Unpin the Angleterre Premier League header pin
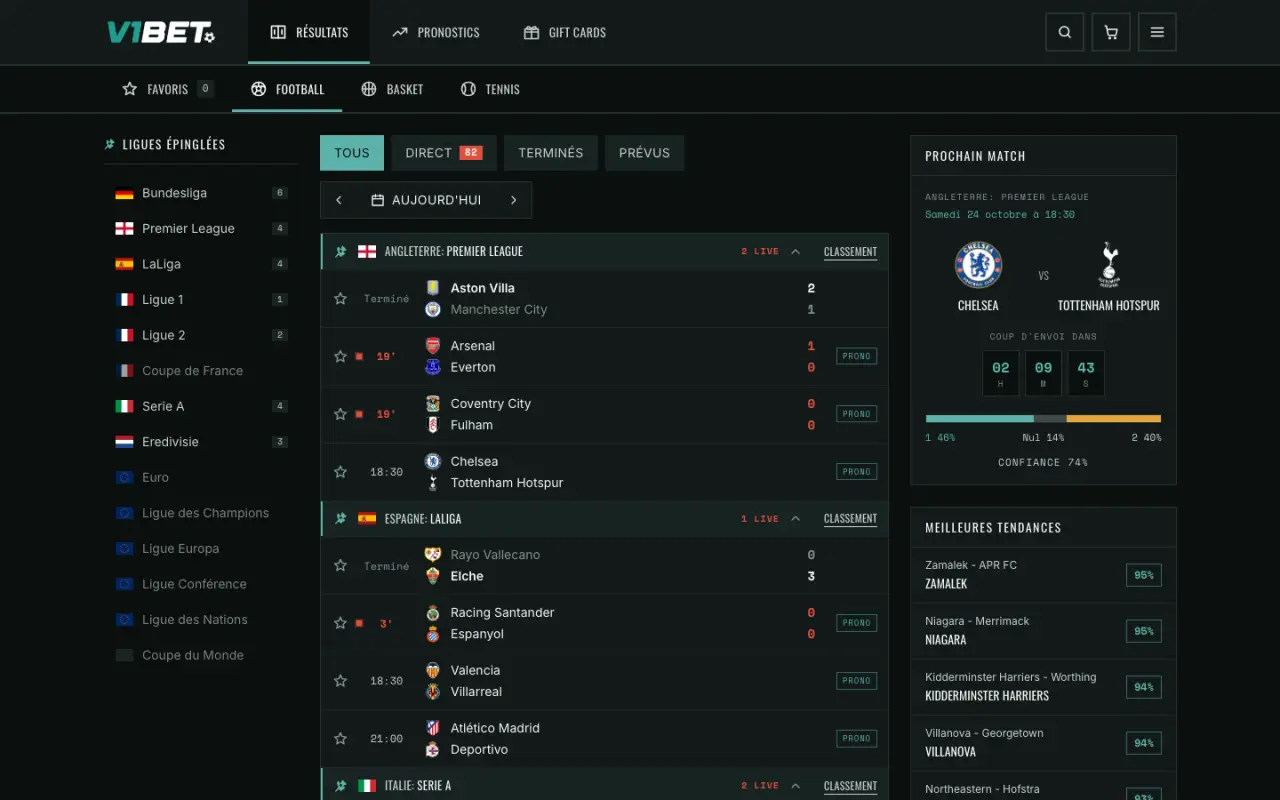Viewport: 1280px width, 800px height. tap(340, 251)
